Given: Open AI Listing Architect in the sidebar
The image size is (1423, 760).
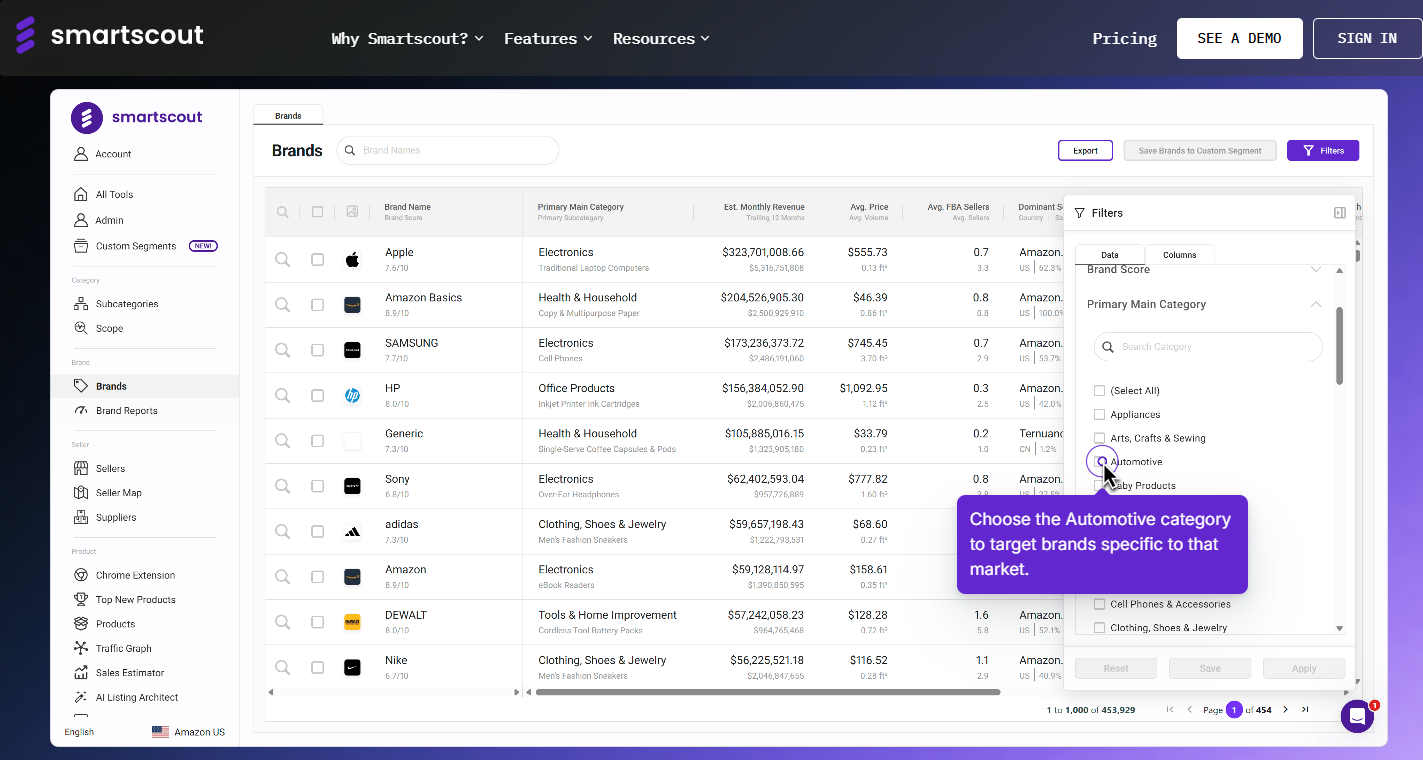Looking at the screenshot, I should pyautogui.click(x=136, y=698).
